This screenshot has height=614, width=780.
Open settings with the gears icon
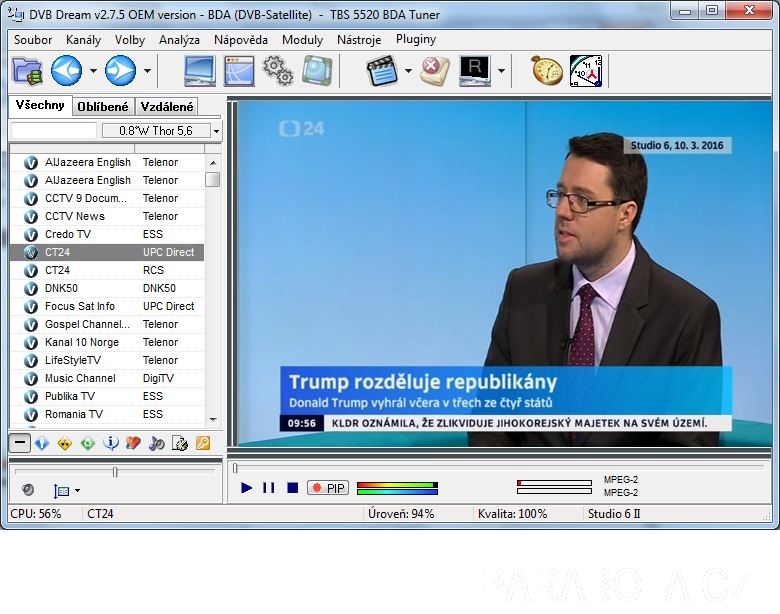[277, 71]
